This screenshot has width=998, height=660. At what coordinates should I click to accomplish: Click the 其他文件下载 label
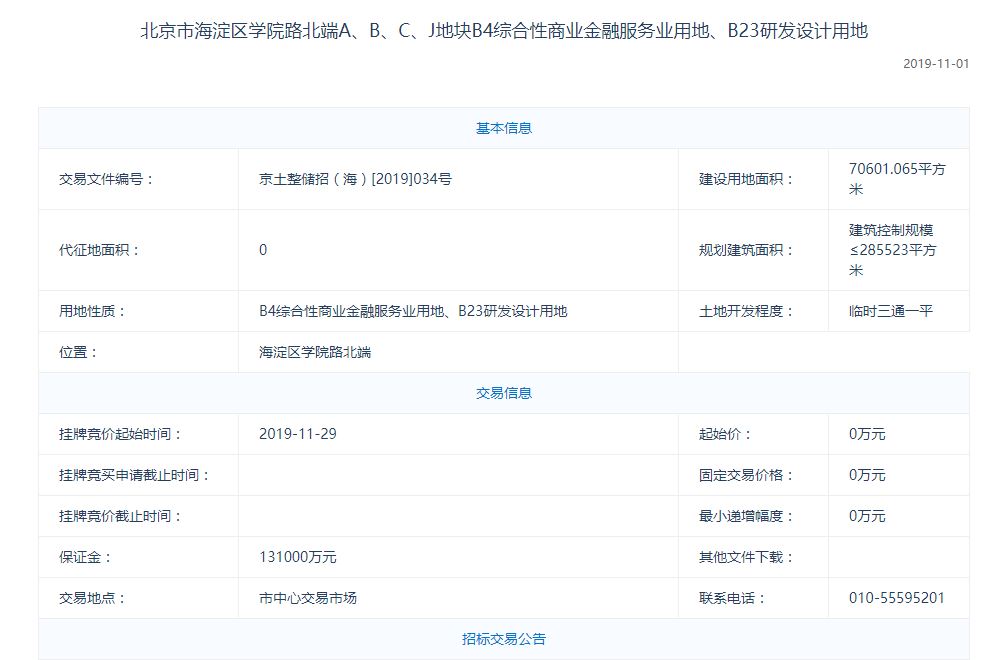coord(746,557)
